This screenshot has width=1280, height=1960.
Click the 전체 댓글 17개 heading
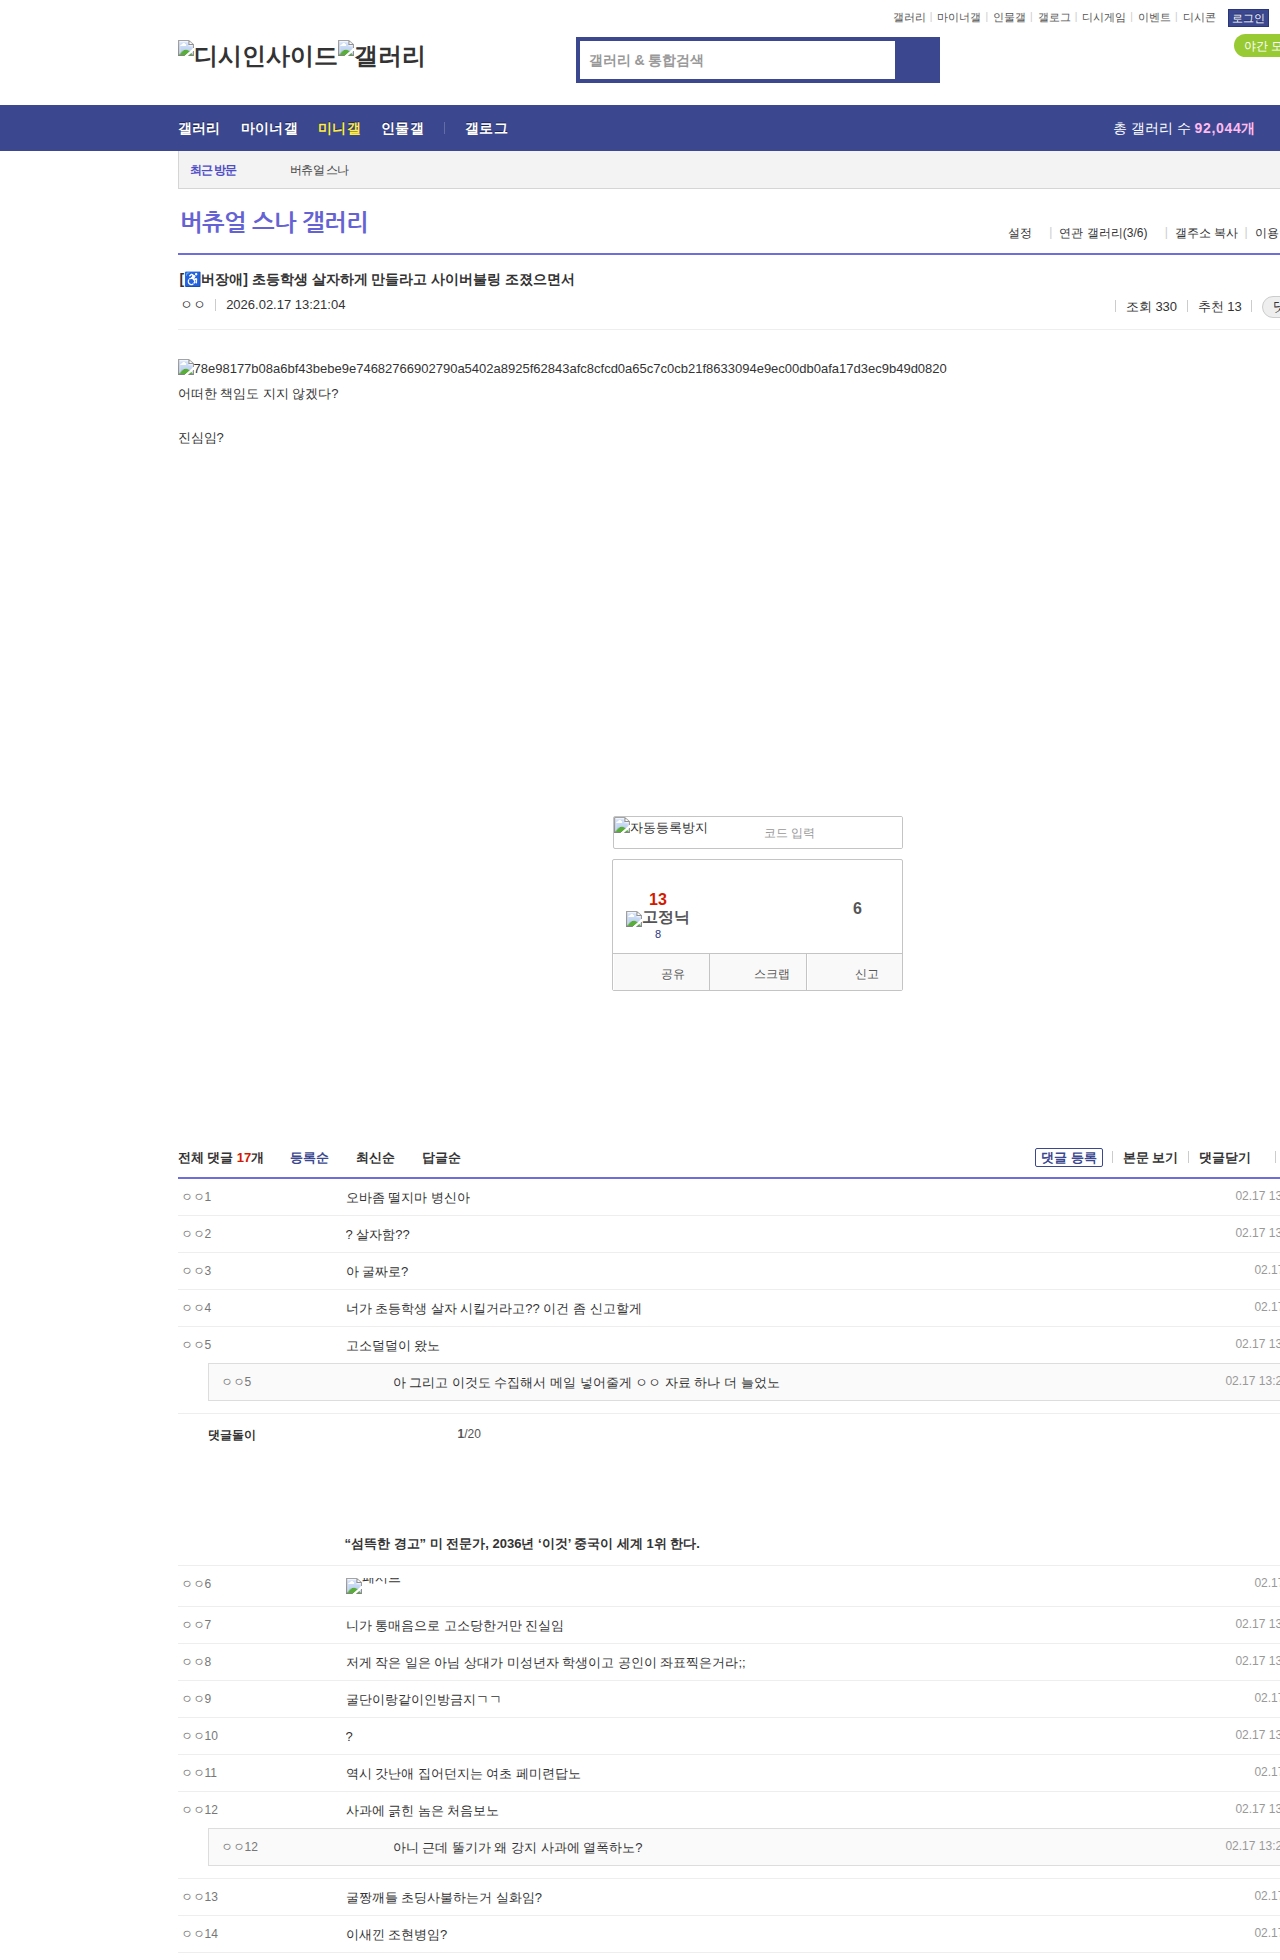click(x=221, y=1158)
